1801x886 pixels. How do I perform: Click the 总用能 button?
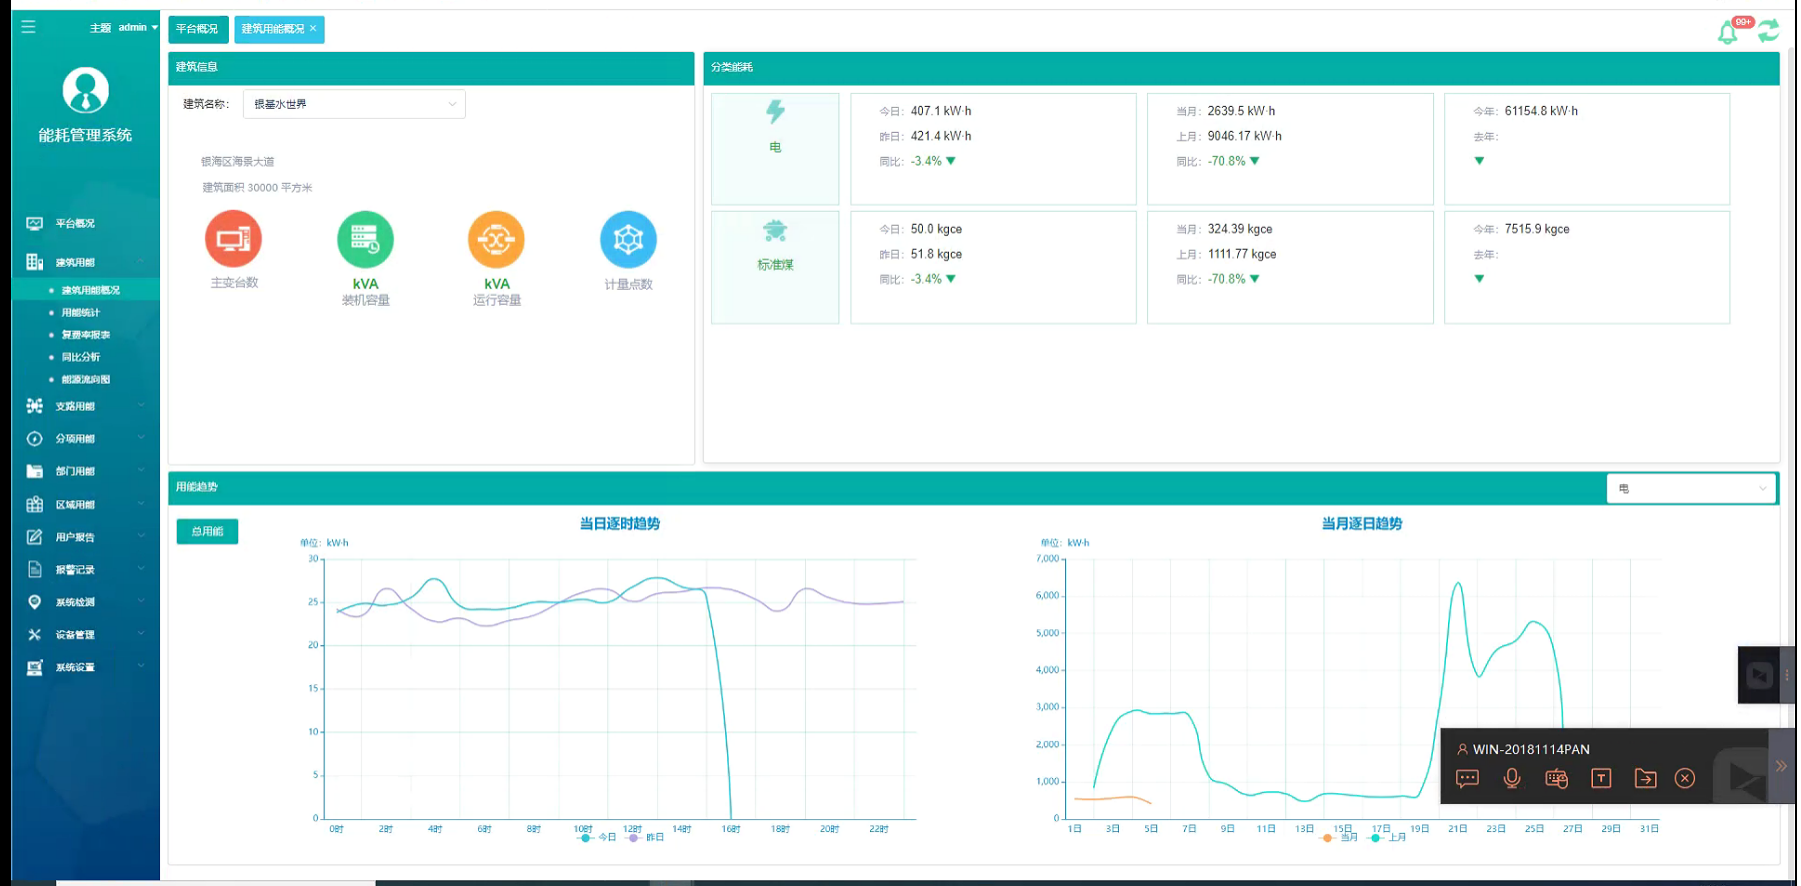(x=207, y=531)
